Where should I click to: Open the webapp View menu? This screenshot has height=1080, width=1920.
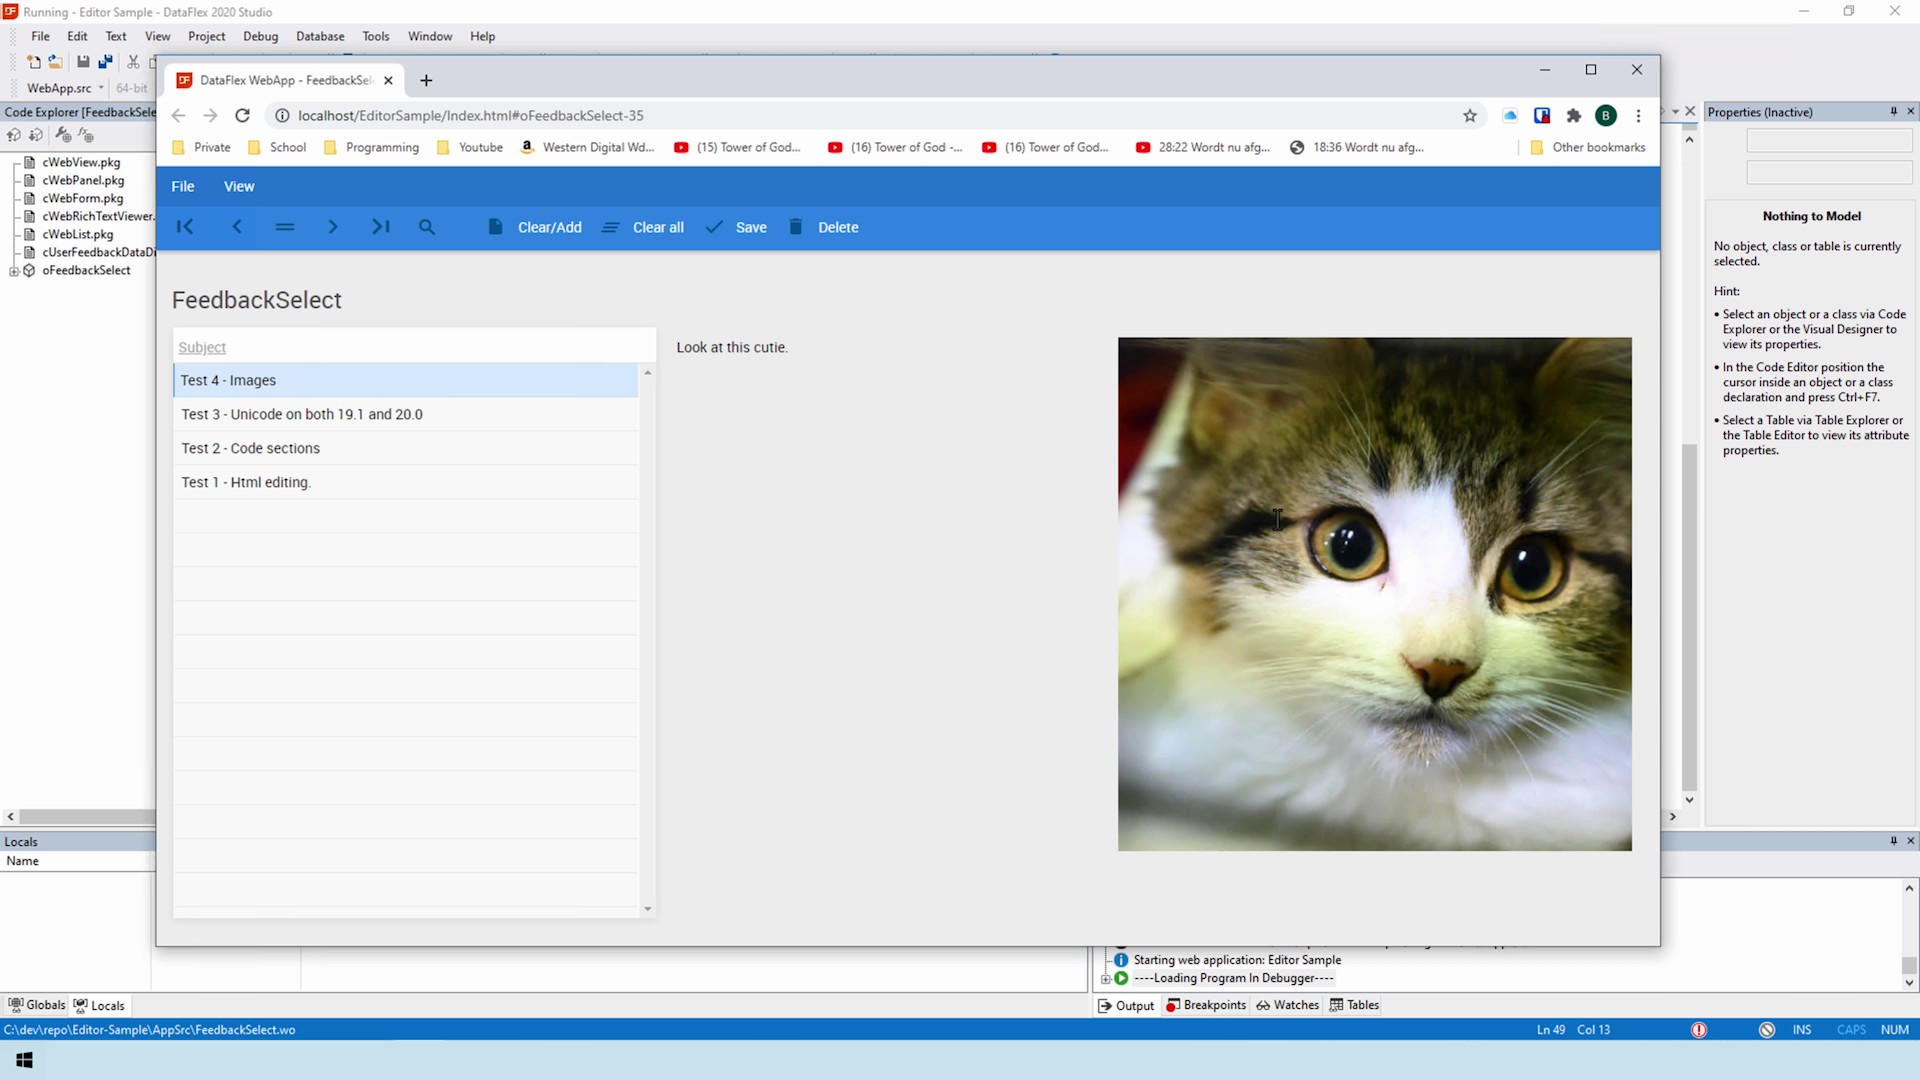239,186
